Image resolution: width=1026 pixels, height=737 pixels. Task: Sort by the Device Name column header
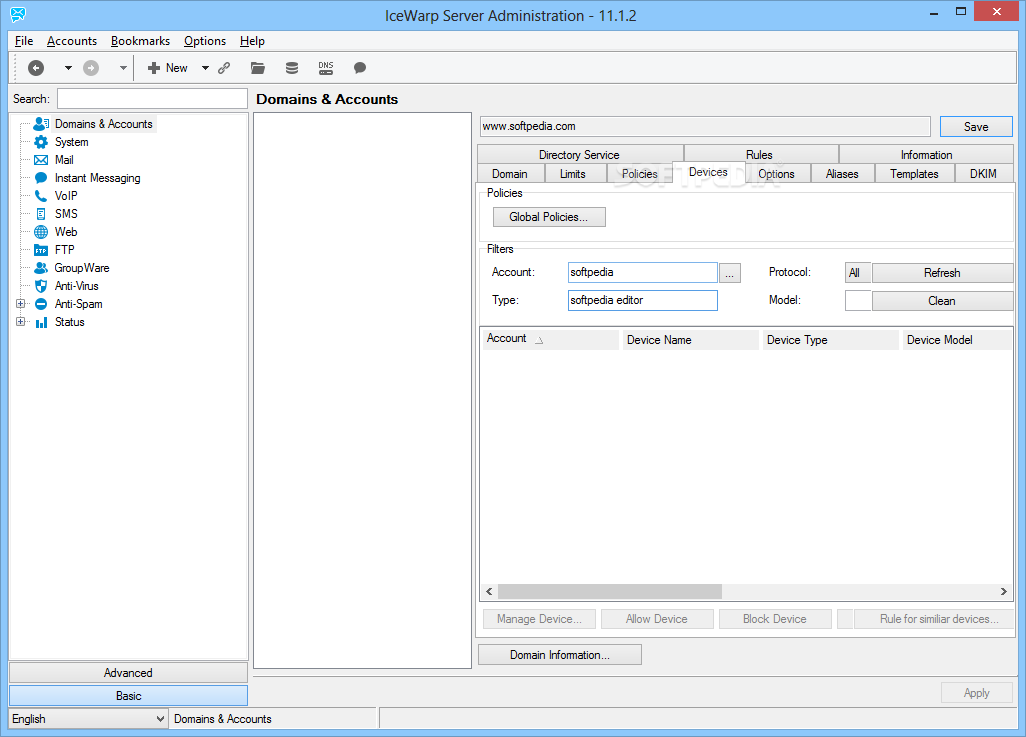point(690,339)
